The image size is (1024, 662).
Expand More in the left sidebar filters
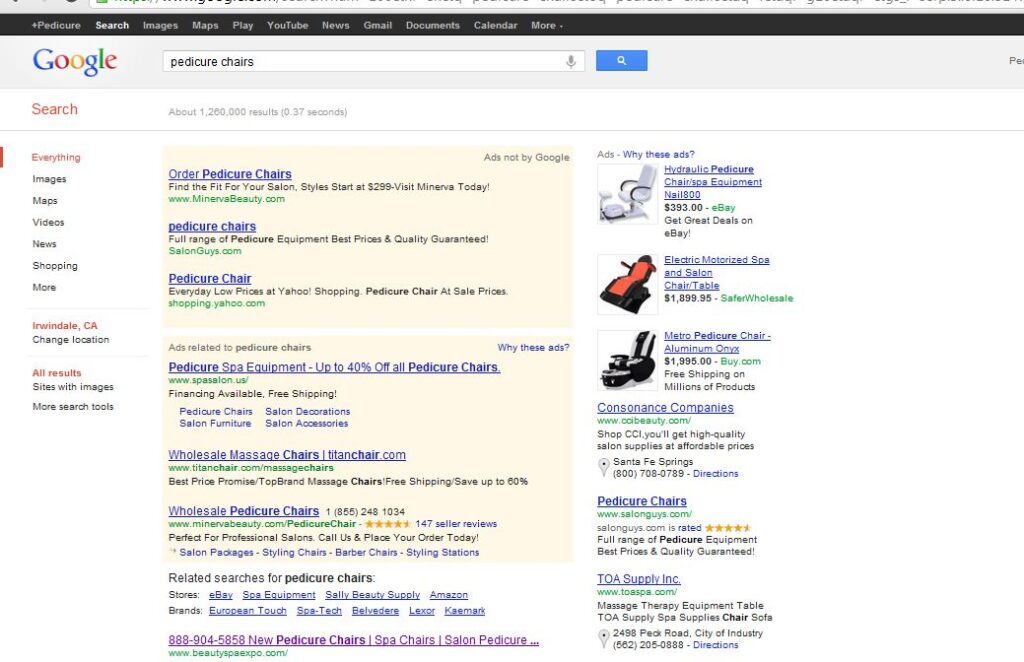(44, 287)
